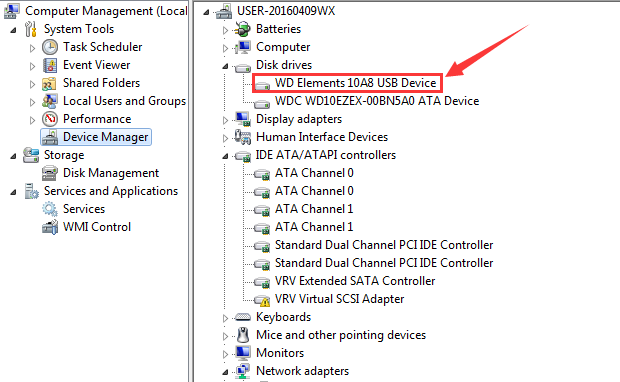
Task: Click the Disk Management icon
Action: coord(50,173)
